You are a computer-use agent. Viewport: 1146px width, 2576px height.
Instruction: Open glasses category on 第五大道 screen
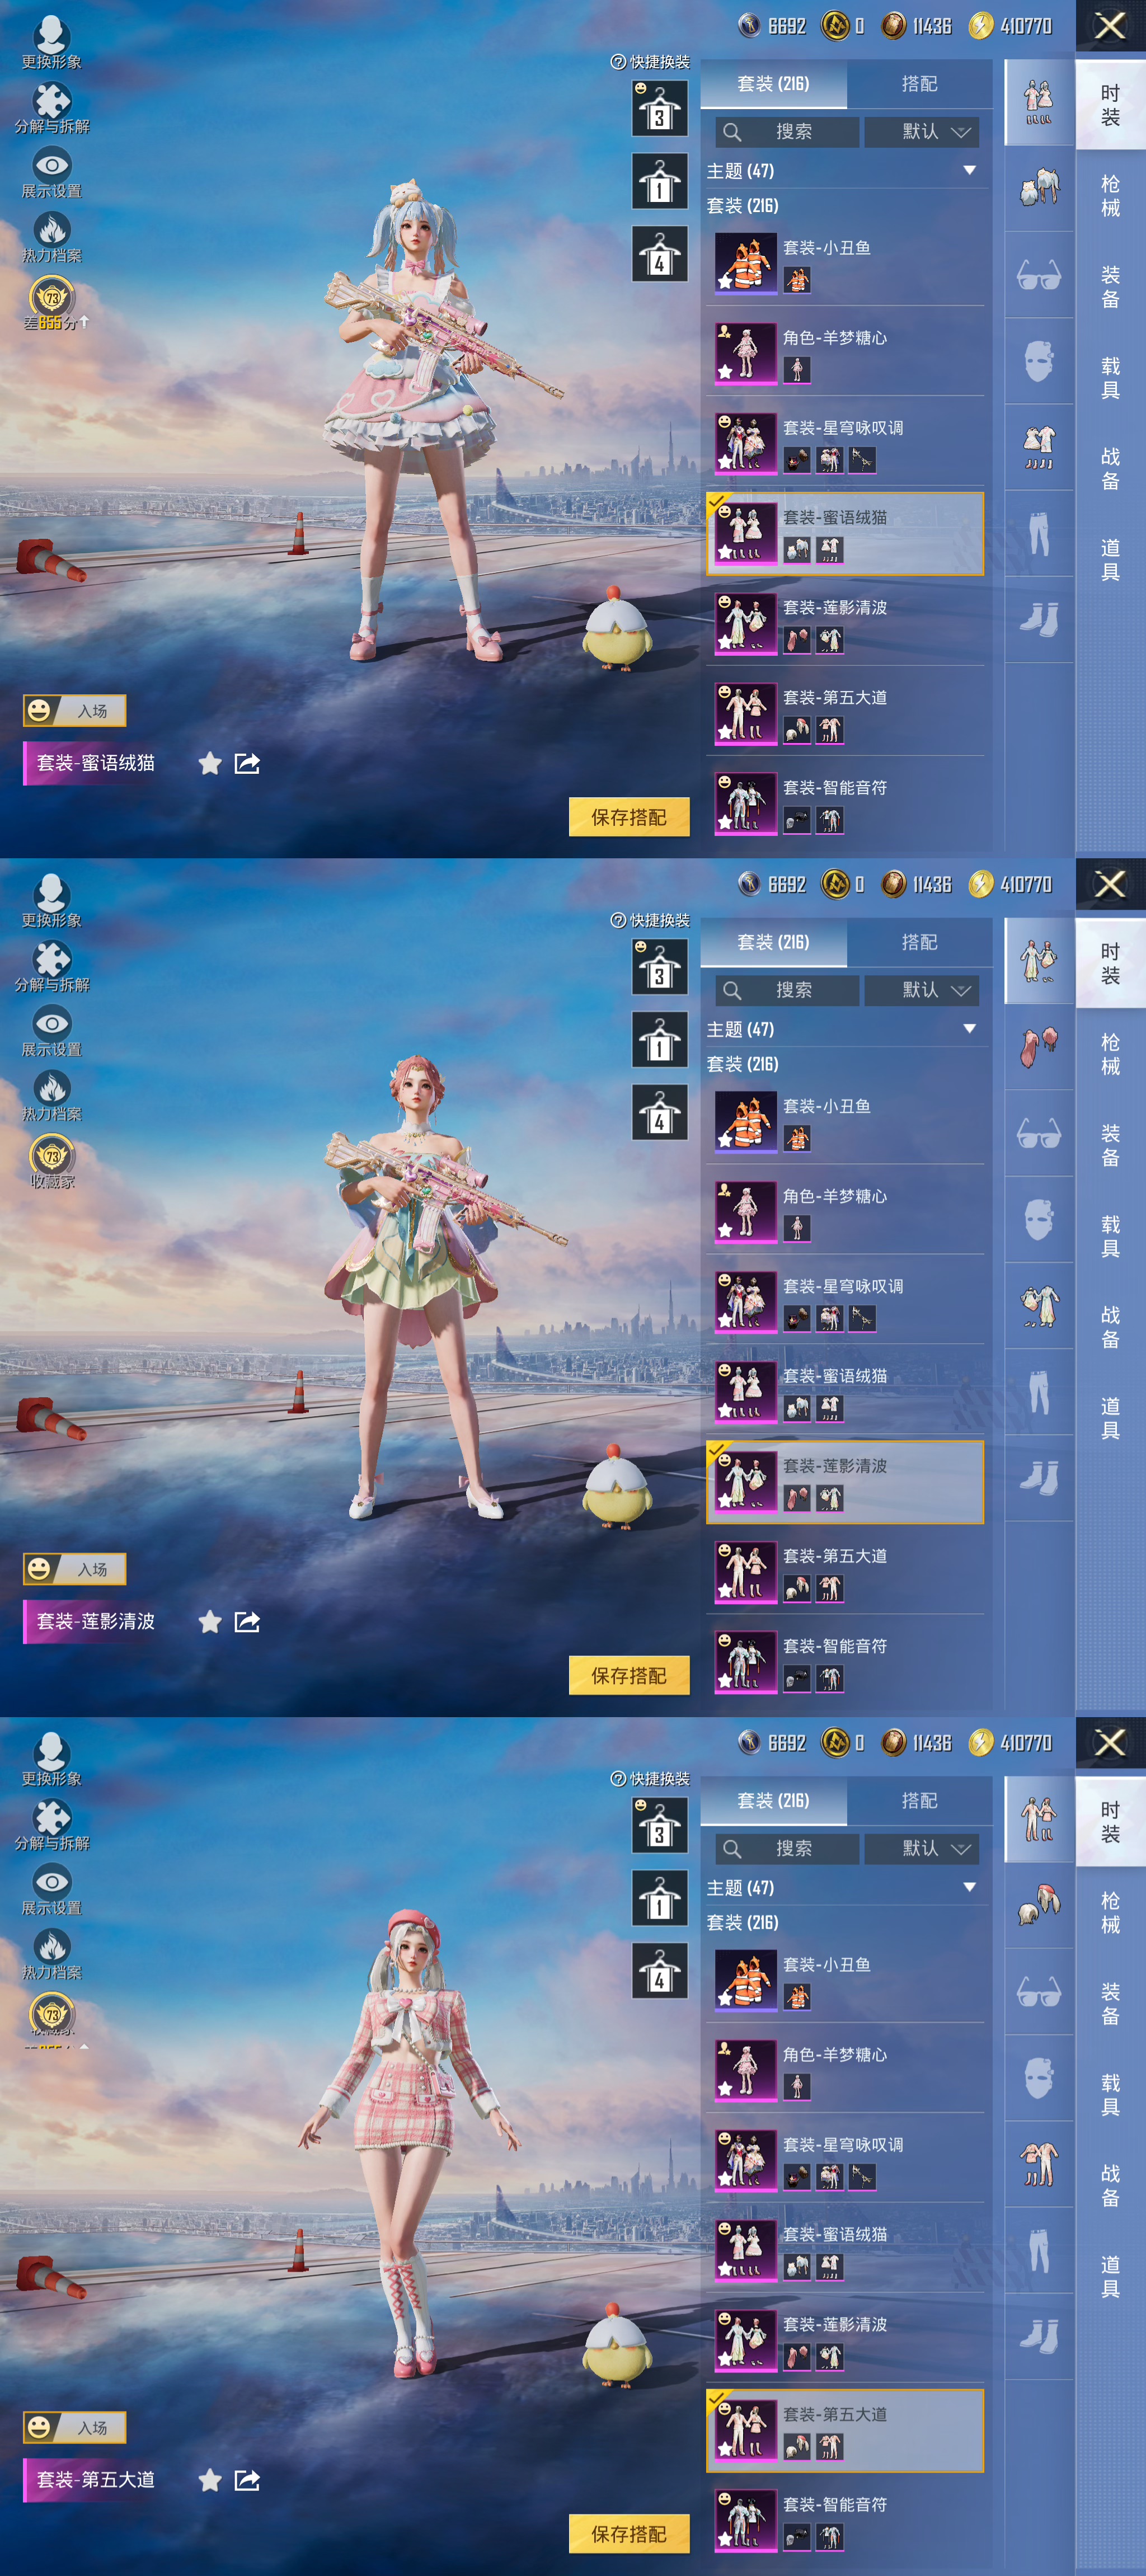pos(1039,1992)
